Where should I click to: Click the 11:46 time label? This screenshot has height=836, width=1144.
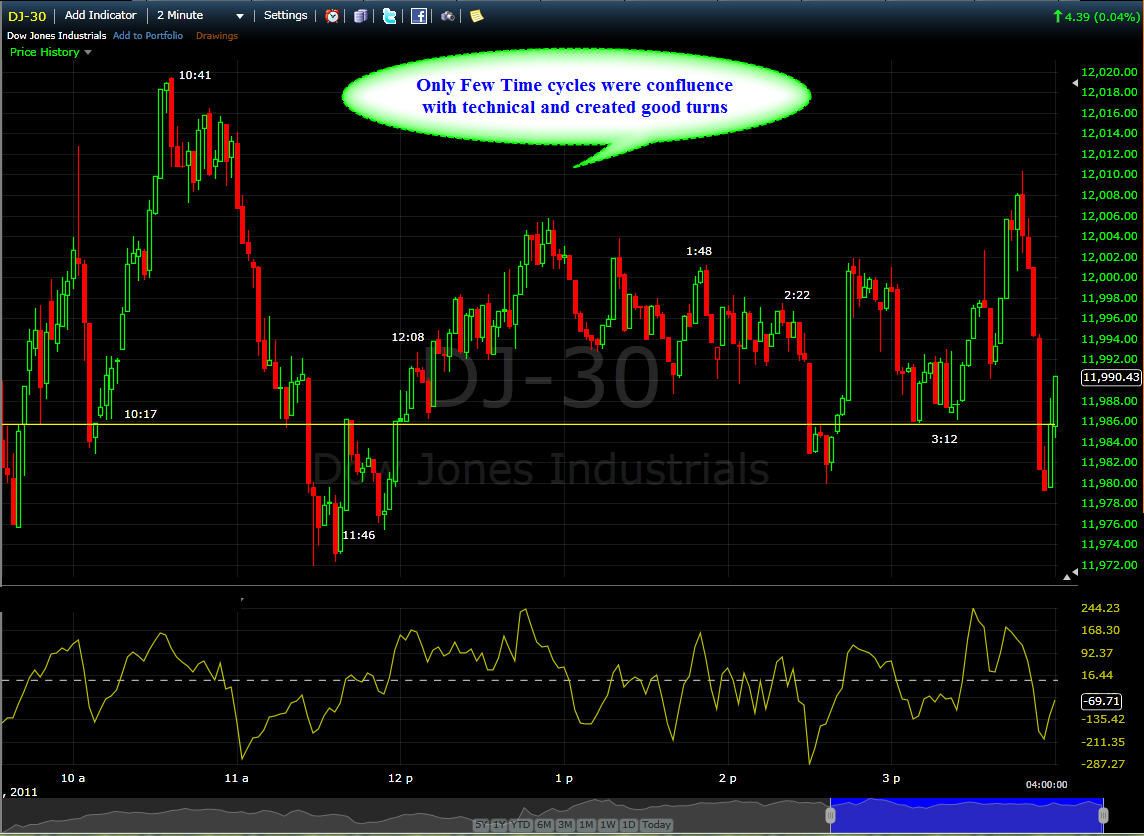[358, 535]
